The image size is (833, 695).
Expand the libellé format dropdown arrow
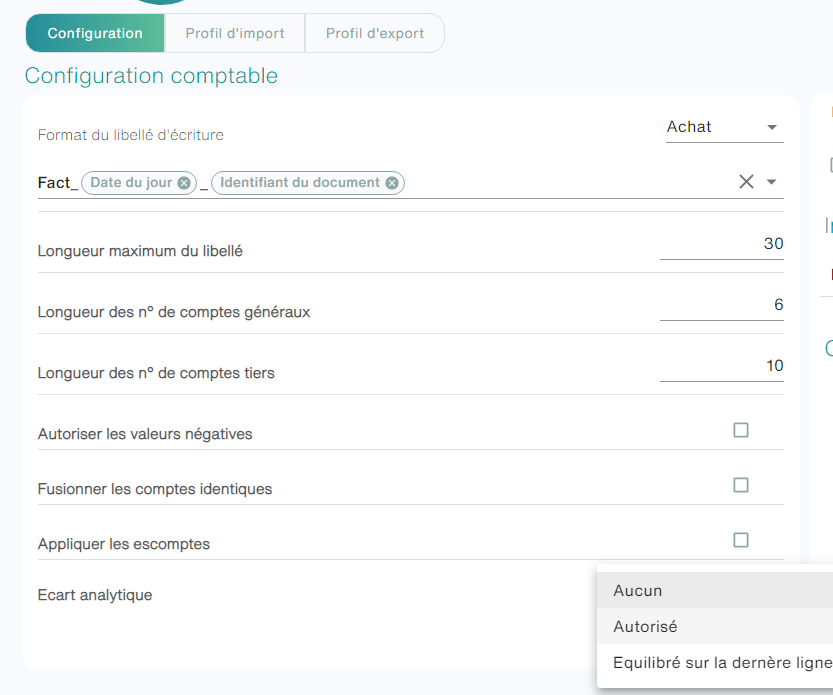click(771, 182)
